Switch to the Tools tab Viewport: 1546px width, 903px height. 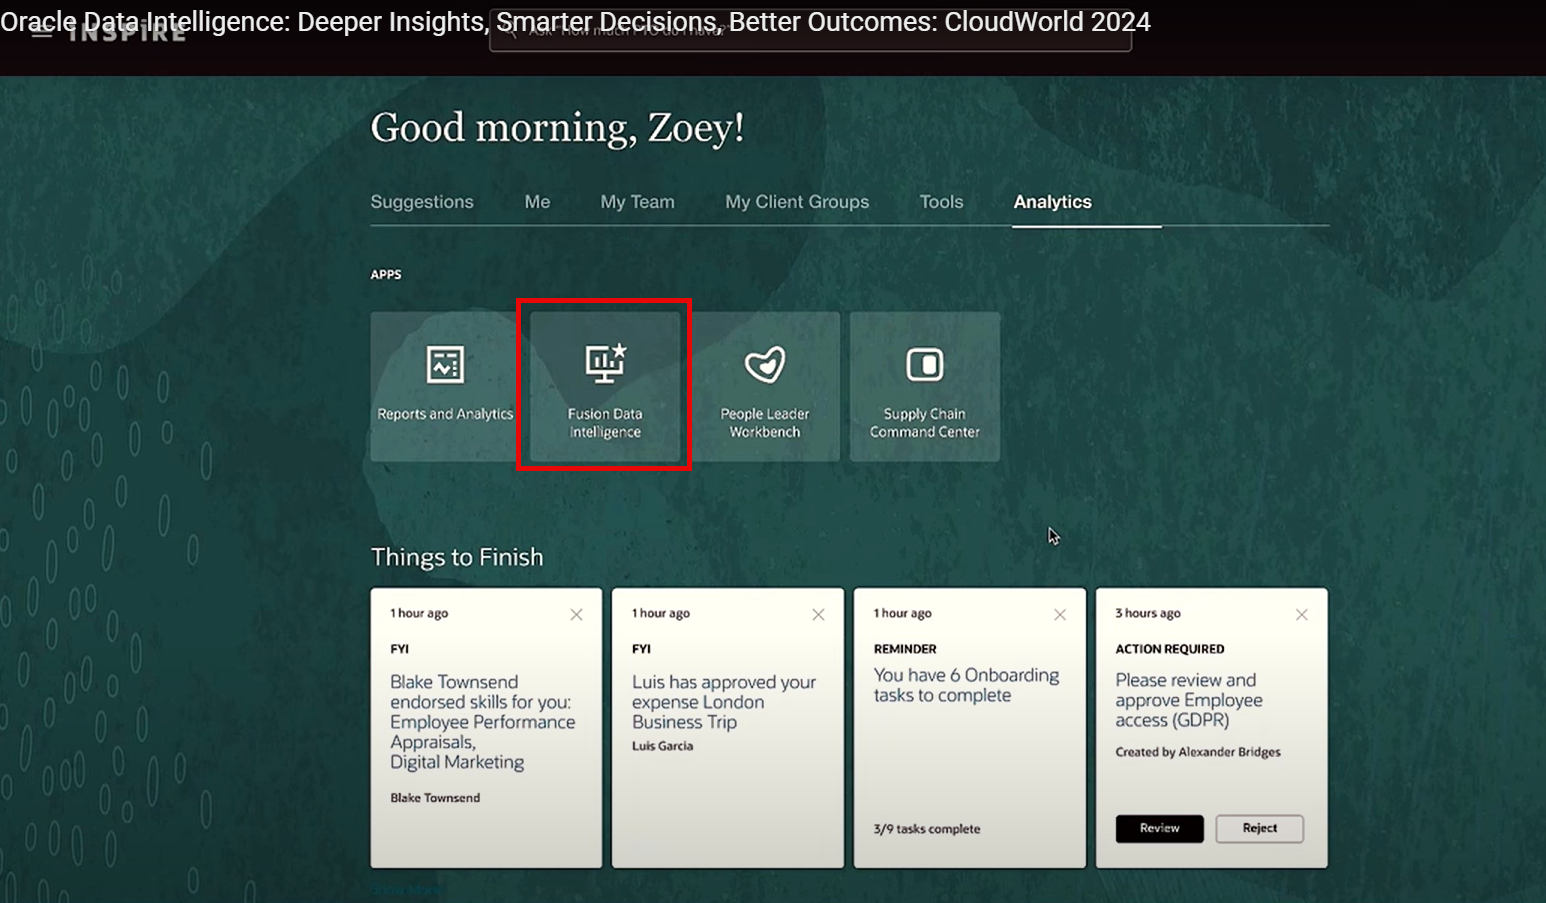(941, 202)
